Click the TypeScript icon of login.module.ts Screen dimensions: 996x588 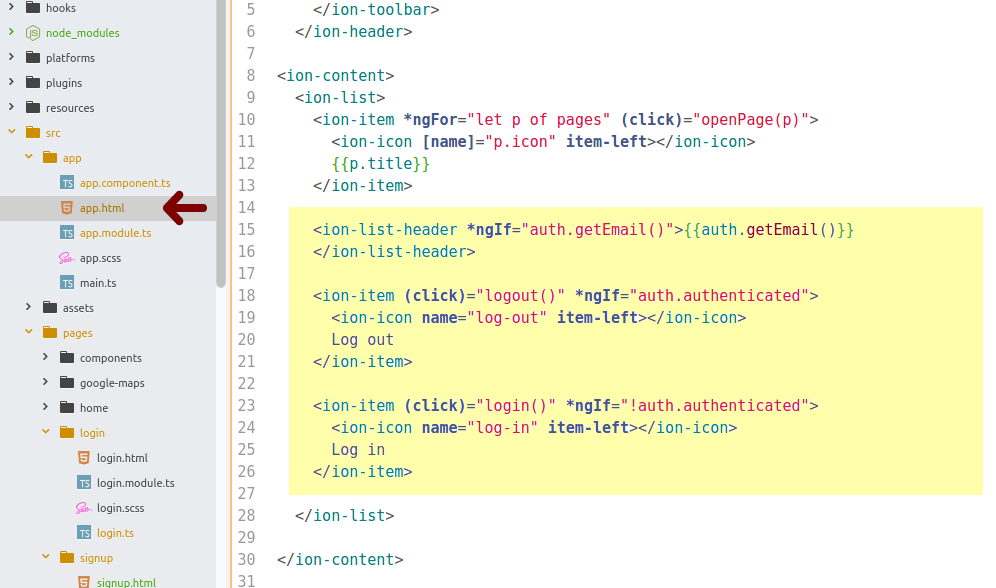pyautogui.click(x=84, y=483)
